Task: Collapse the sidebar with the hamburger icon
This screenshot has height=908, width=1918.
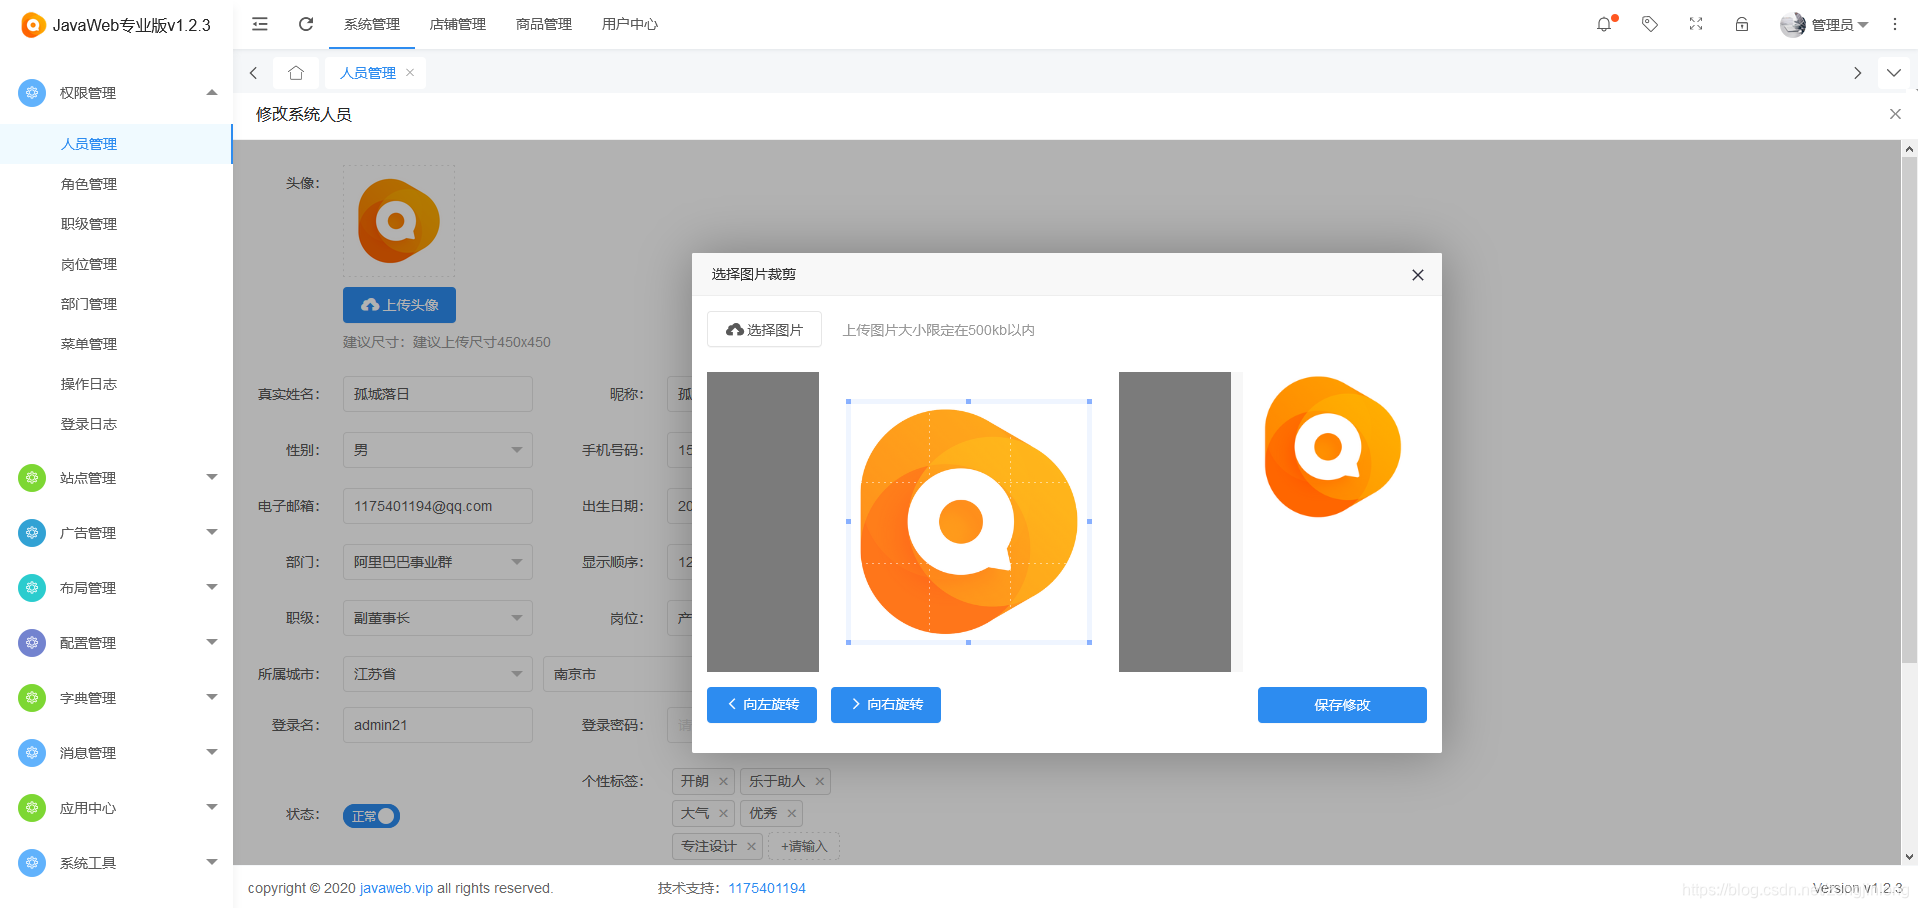Action: tap(260, 24)
